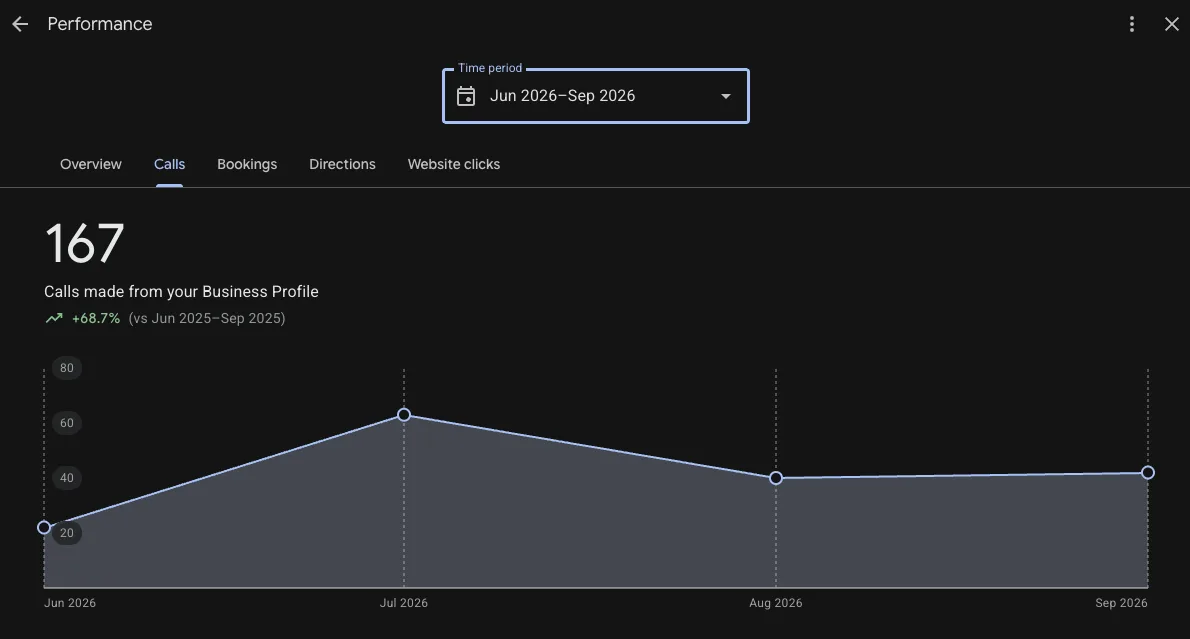Click the Sep 2026 data point
The image size is (1190, 639).
pos(1148,473)
